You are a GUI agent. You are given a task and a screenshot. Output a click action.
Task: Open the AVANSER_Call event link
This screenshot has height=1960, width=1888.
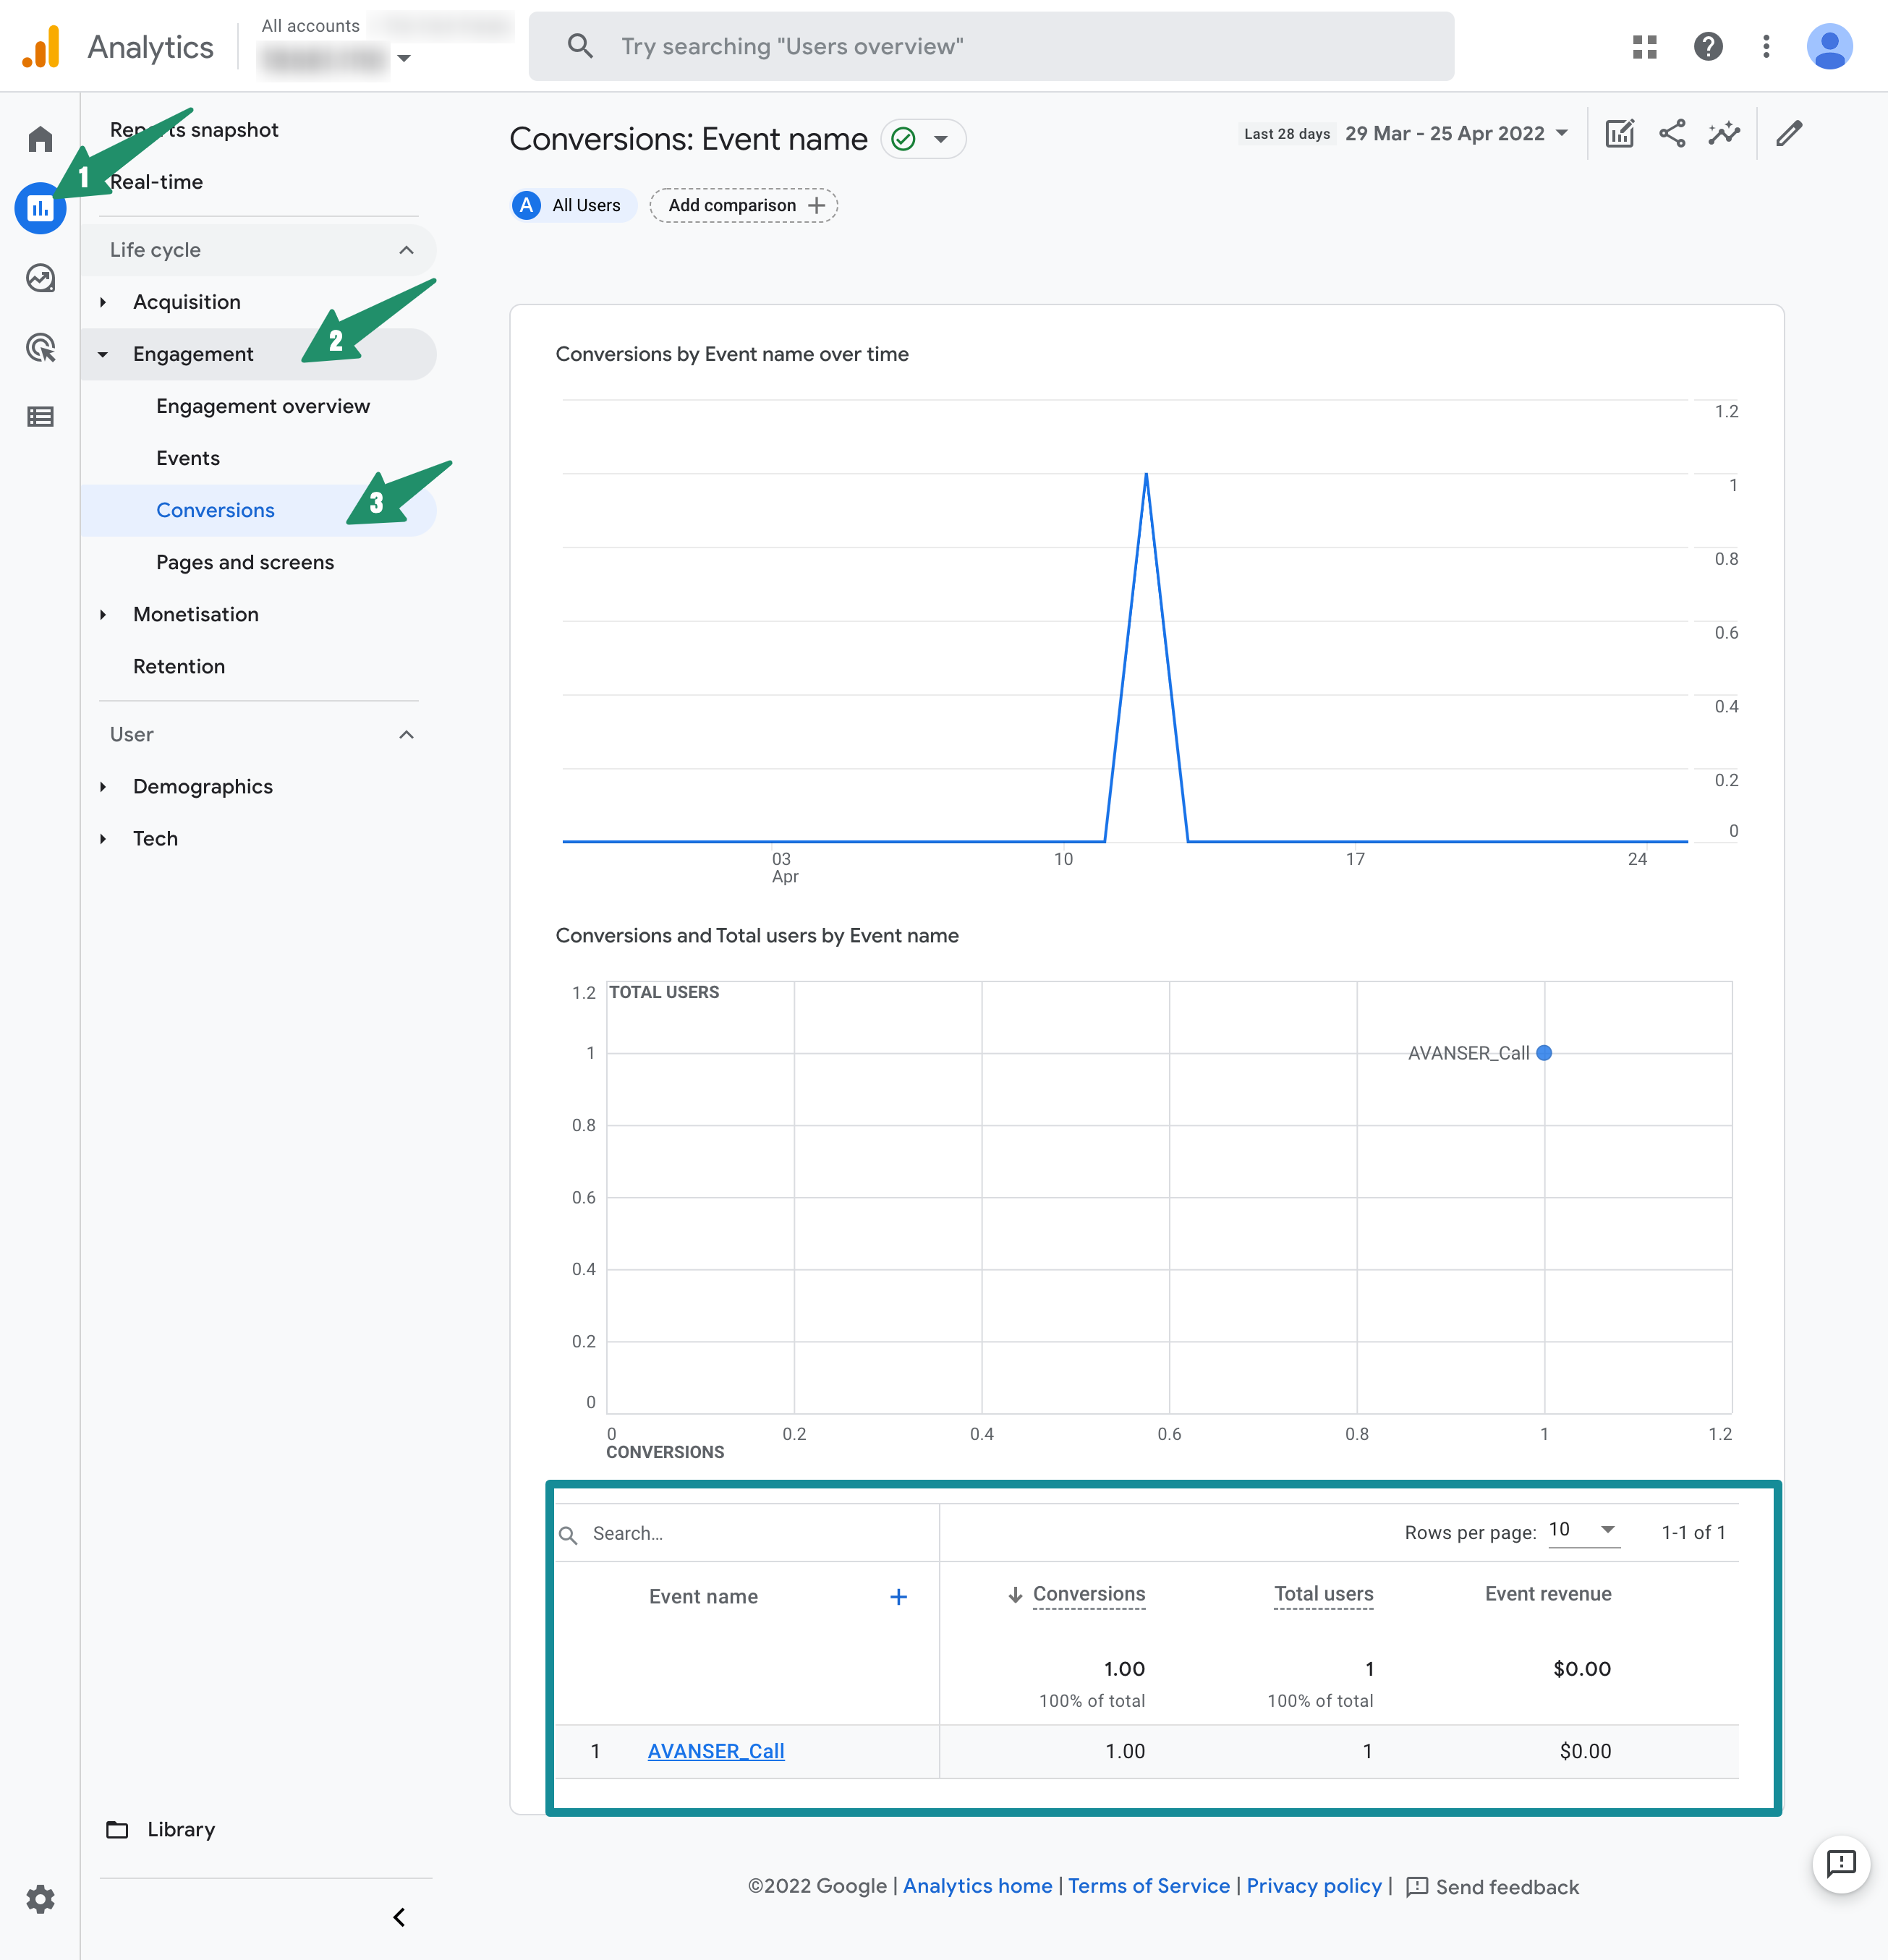716,1751
